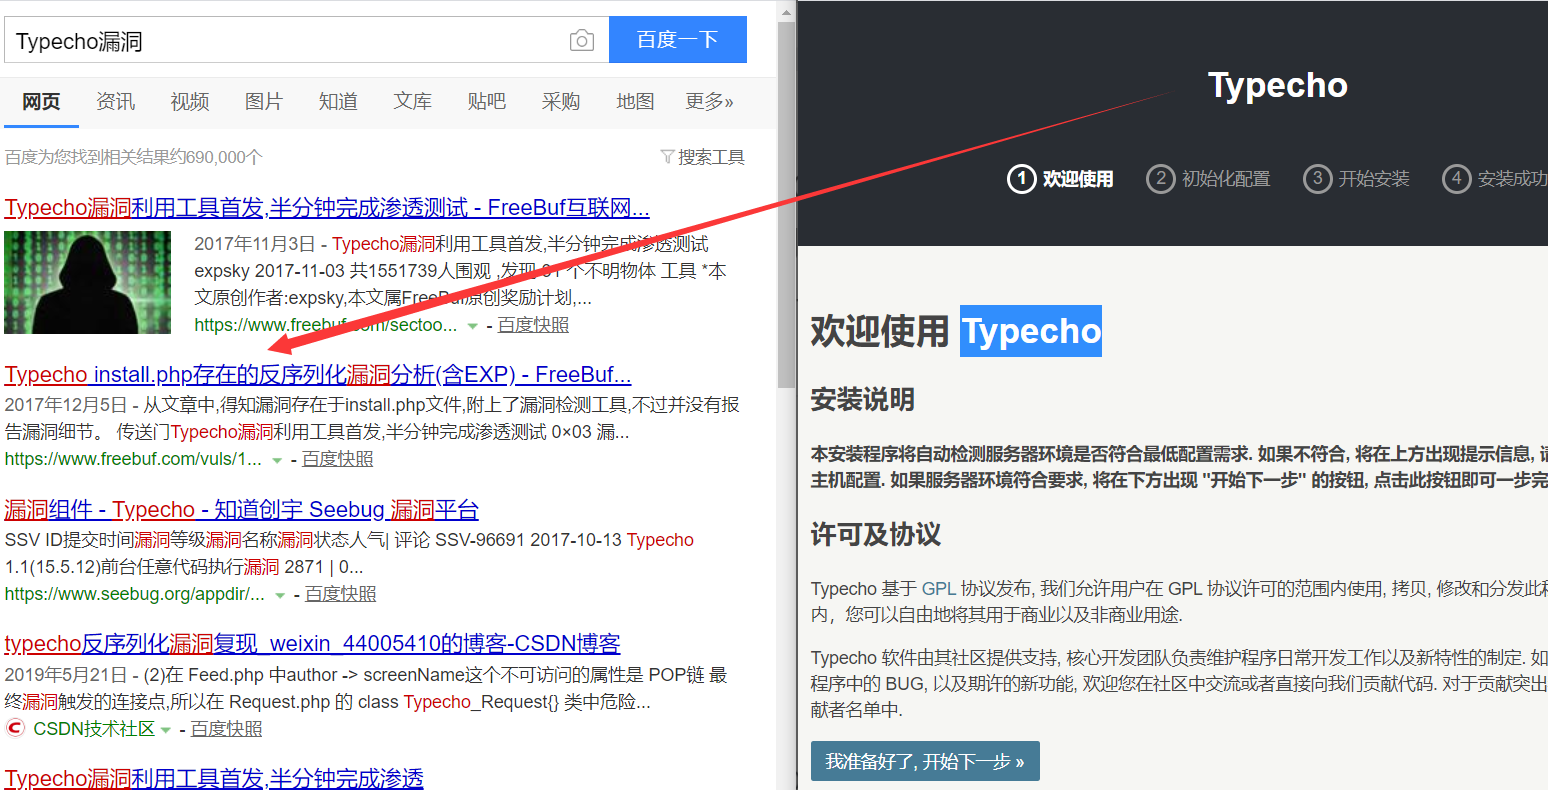Open the FreeBuf article about Typecho漏洞利用工具首发
The height and width of the screenshot is (790, 1548).
click(325, 207)
